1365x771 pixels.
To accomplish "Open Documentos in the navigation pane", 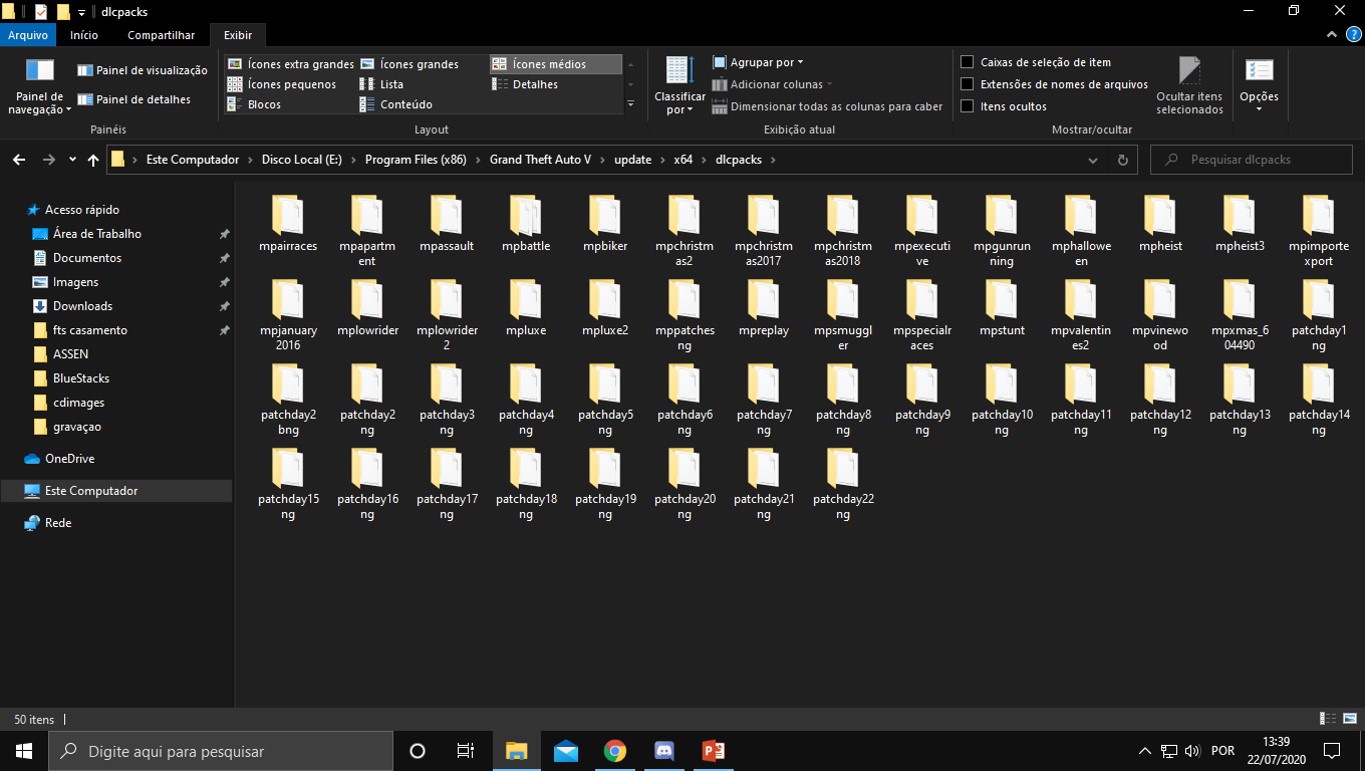I will (x=87, y=258).
